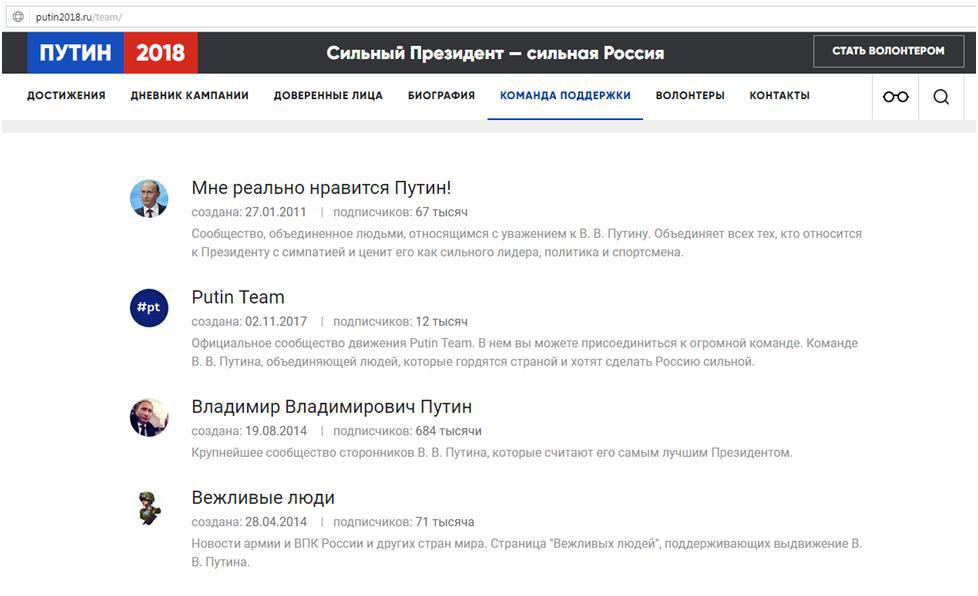This screenshot has width=978, height=596.
Task: Click the description starting Новости армии и ВПК
Action: click(526, 552)
